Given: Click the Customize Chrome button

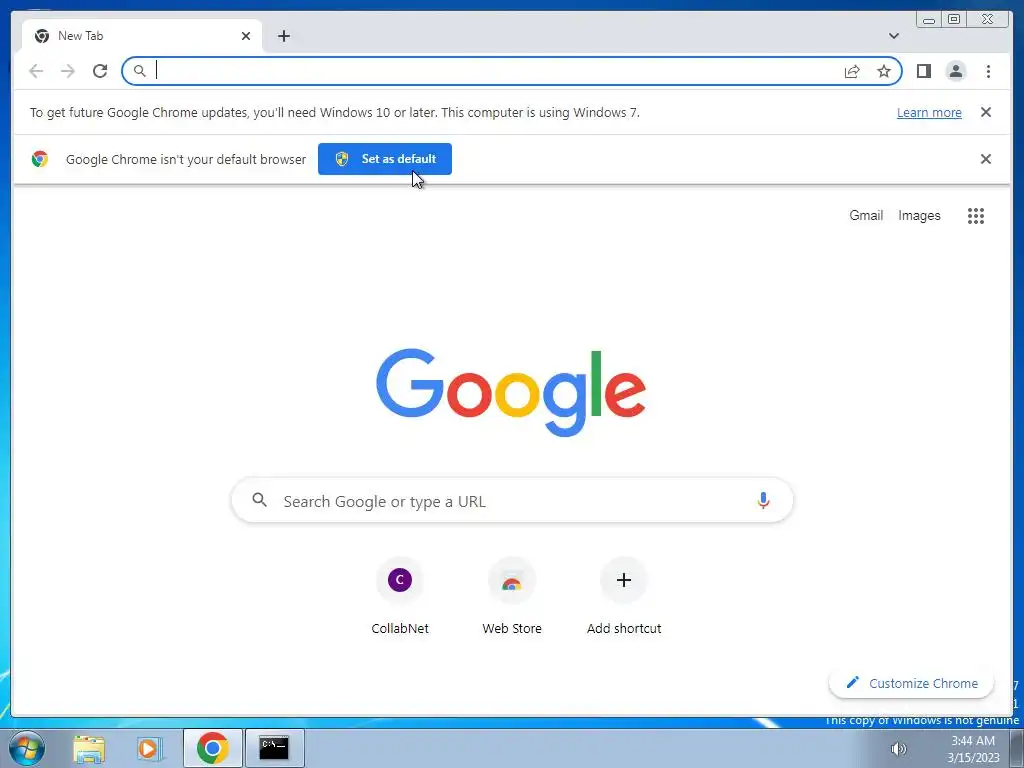Looking at the screenshot, I should click(x=911, y=683).
